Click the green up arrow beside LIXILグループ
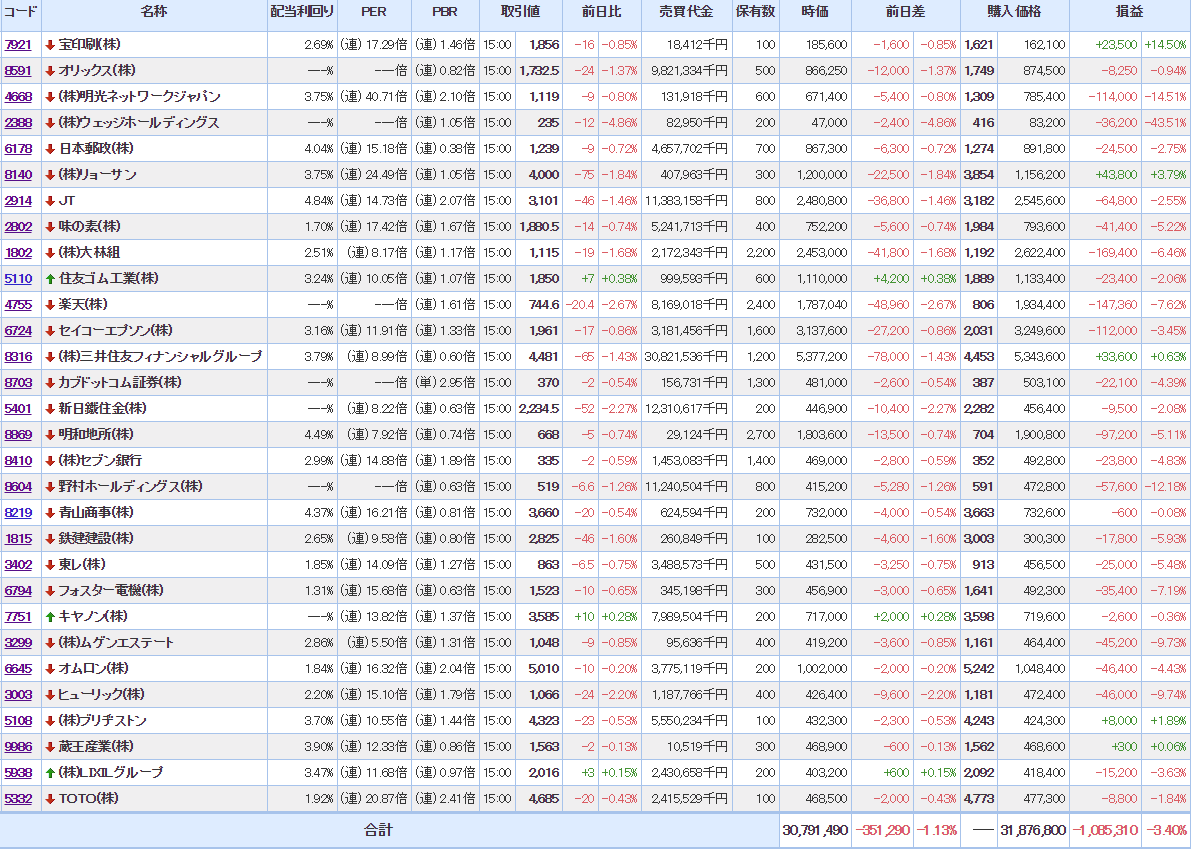 click(x=50, y=772)
